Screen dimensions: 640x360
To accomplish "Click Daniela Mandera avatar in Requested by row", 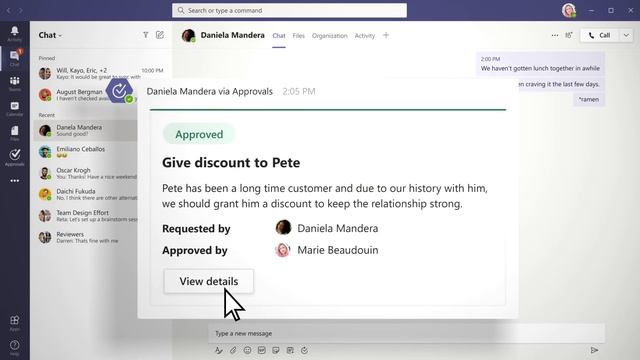I will (283, 228).
